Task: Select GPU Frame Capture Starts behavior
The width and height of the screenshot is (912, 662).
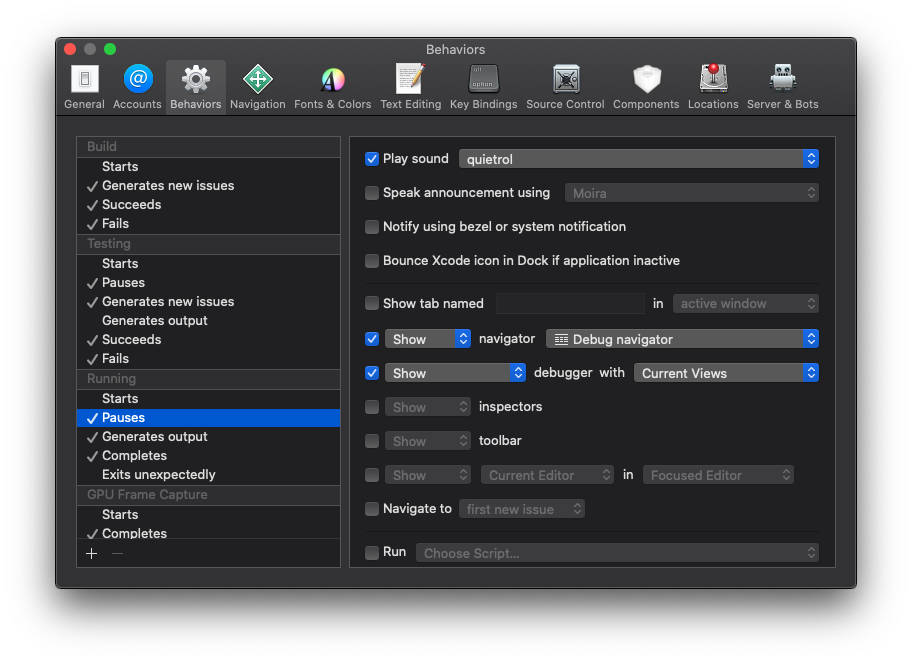Action: pyautogui.click(x=208, y=515)
